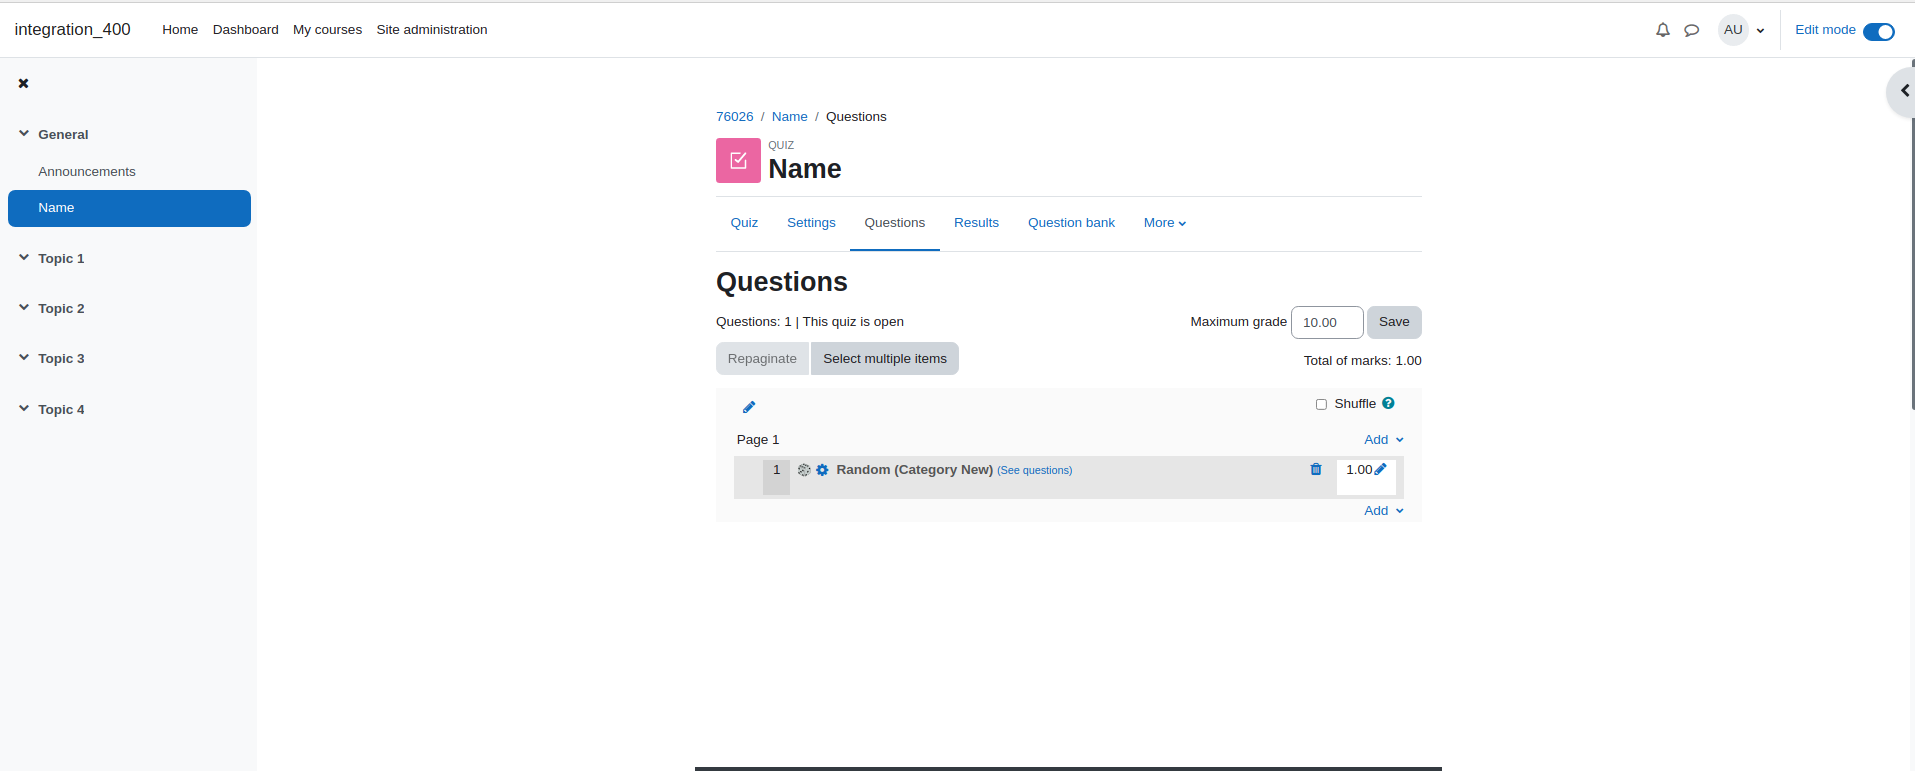
Task: Collapse Topic 1 in sidebar
Action: click(24, 258)
